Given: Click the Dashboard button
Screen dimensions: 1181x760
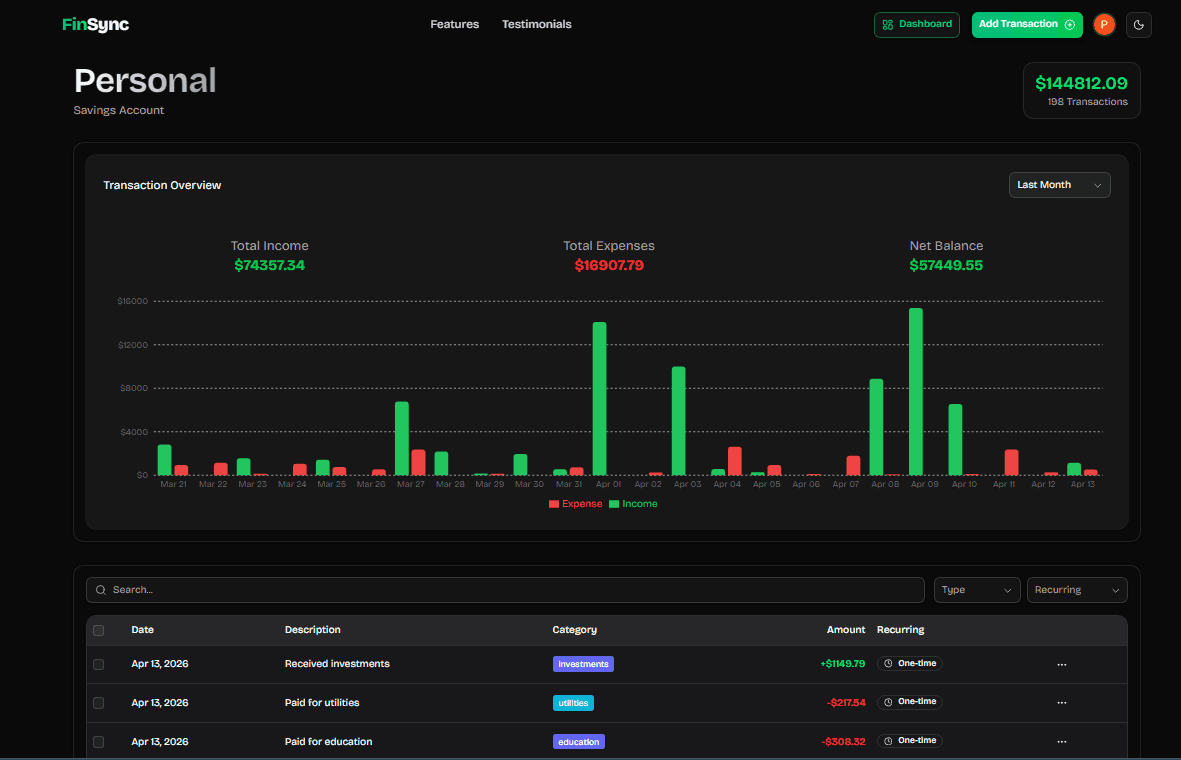Looking at the screenshot, I should click(916, 24).
